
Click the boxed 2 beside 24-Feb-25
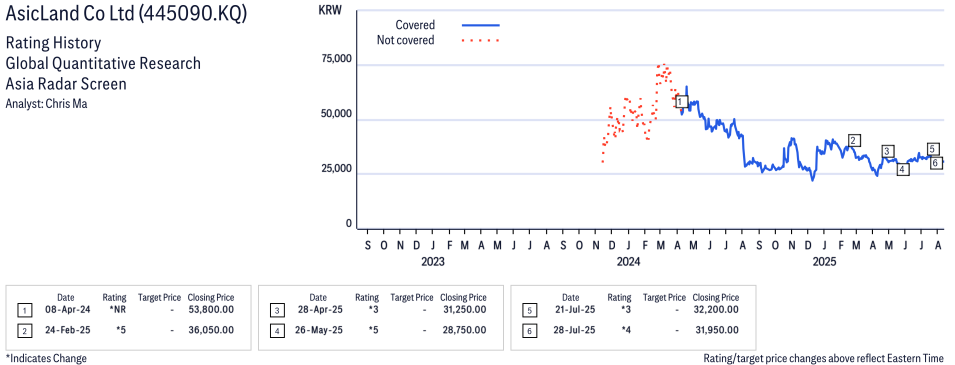[24, 330]
